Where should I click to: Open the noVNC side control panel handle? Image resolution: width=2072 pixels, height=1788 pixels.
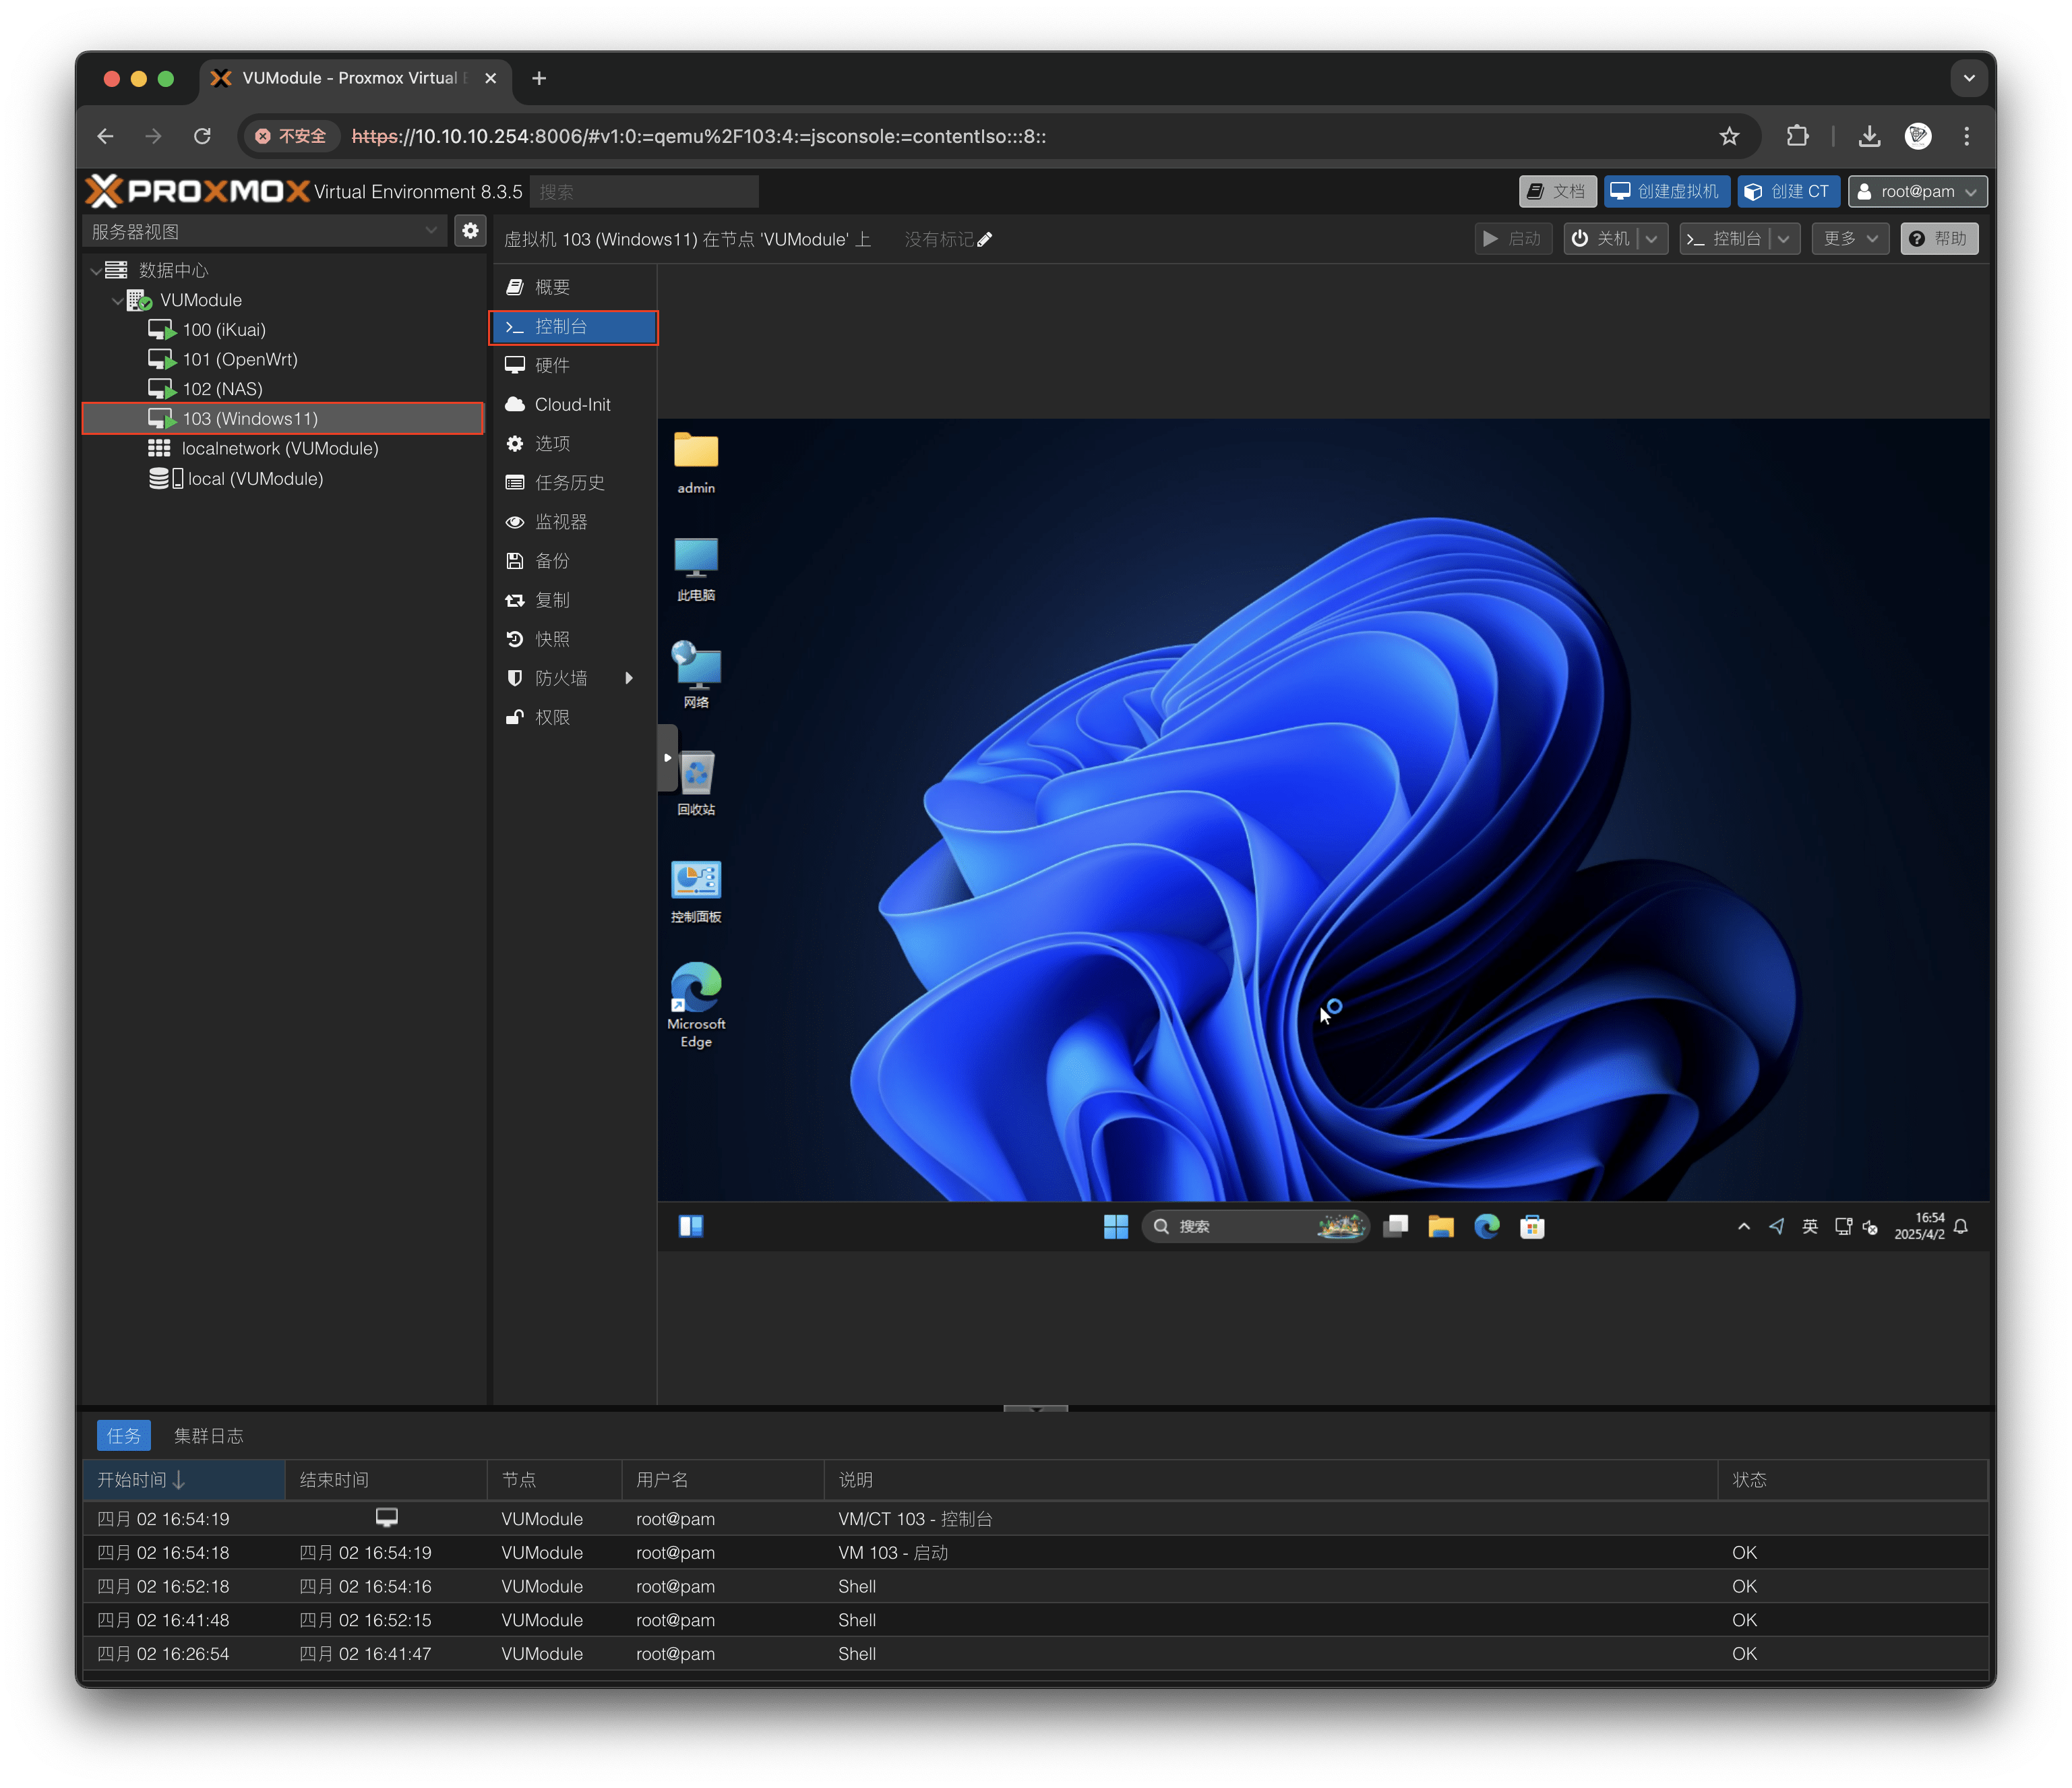click(667, 758)
